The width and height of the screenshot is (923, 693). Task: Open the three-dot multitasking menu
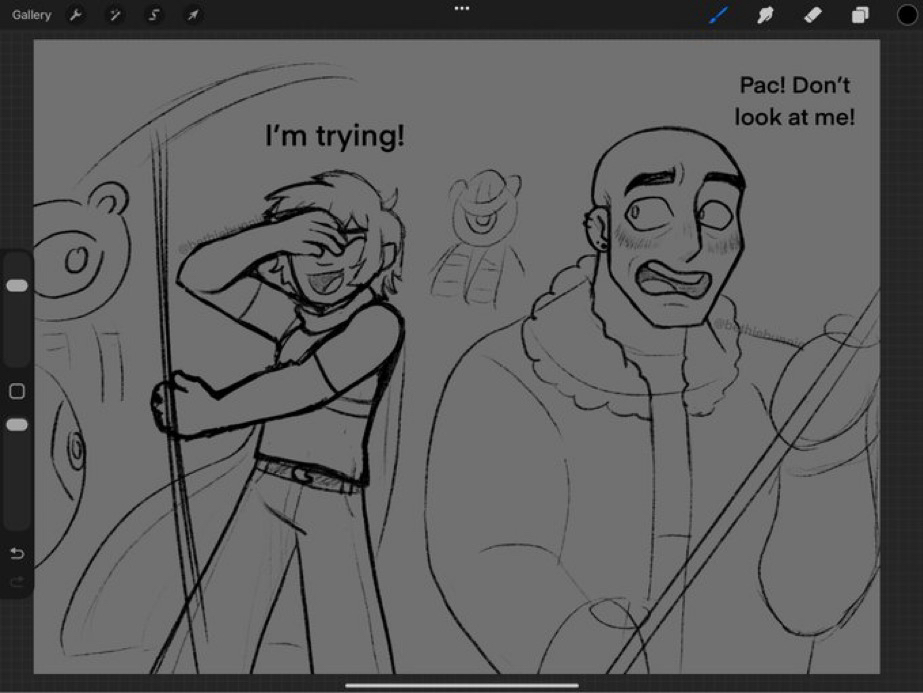[461, 8]
